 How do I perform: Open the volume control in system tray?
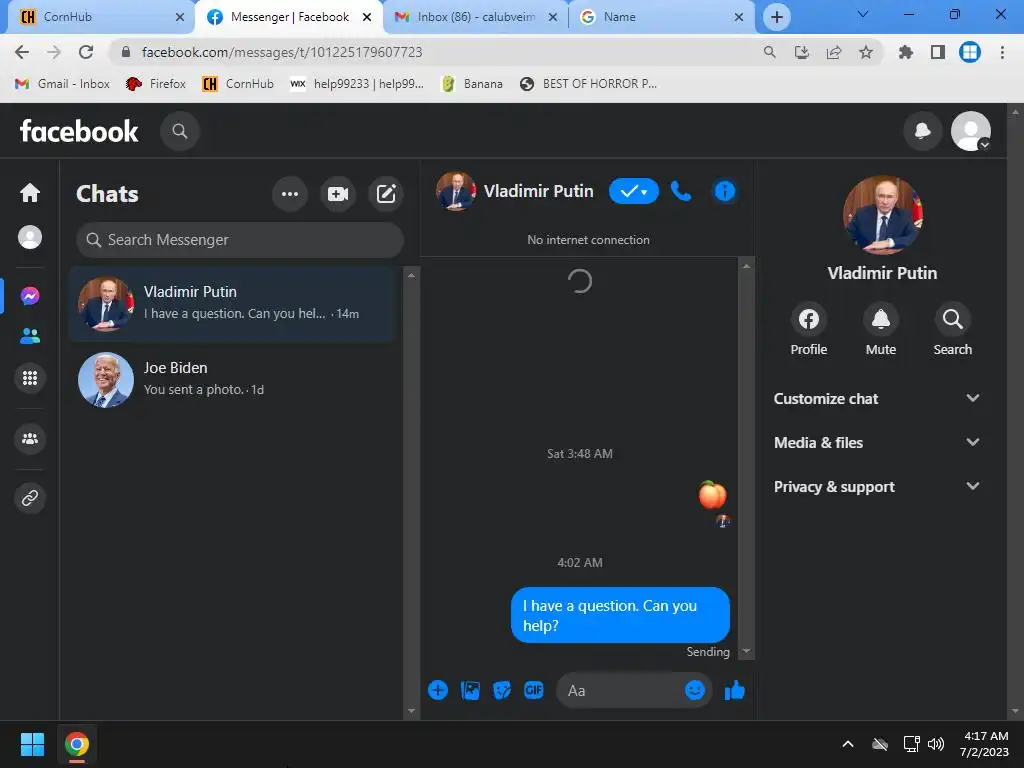[x=936, y=744]
